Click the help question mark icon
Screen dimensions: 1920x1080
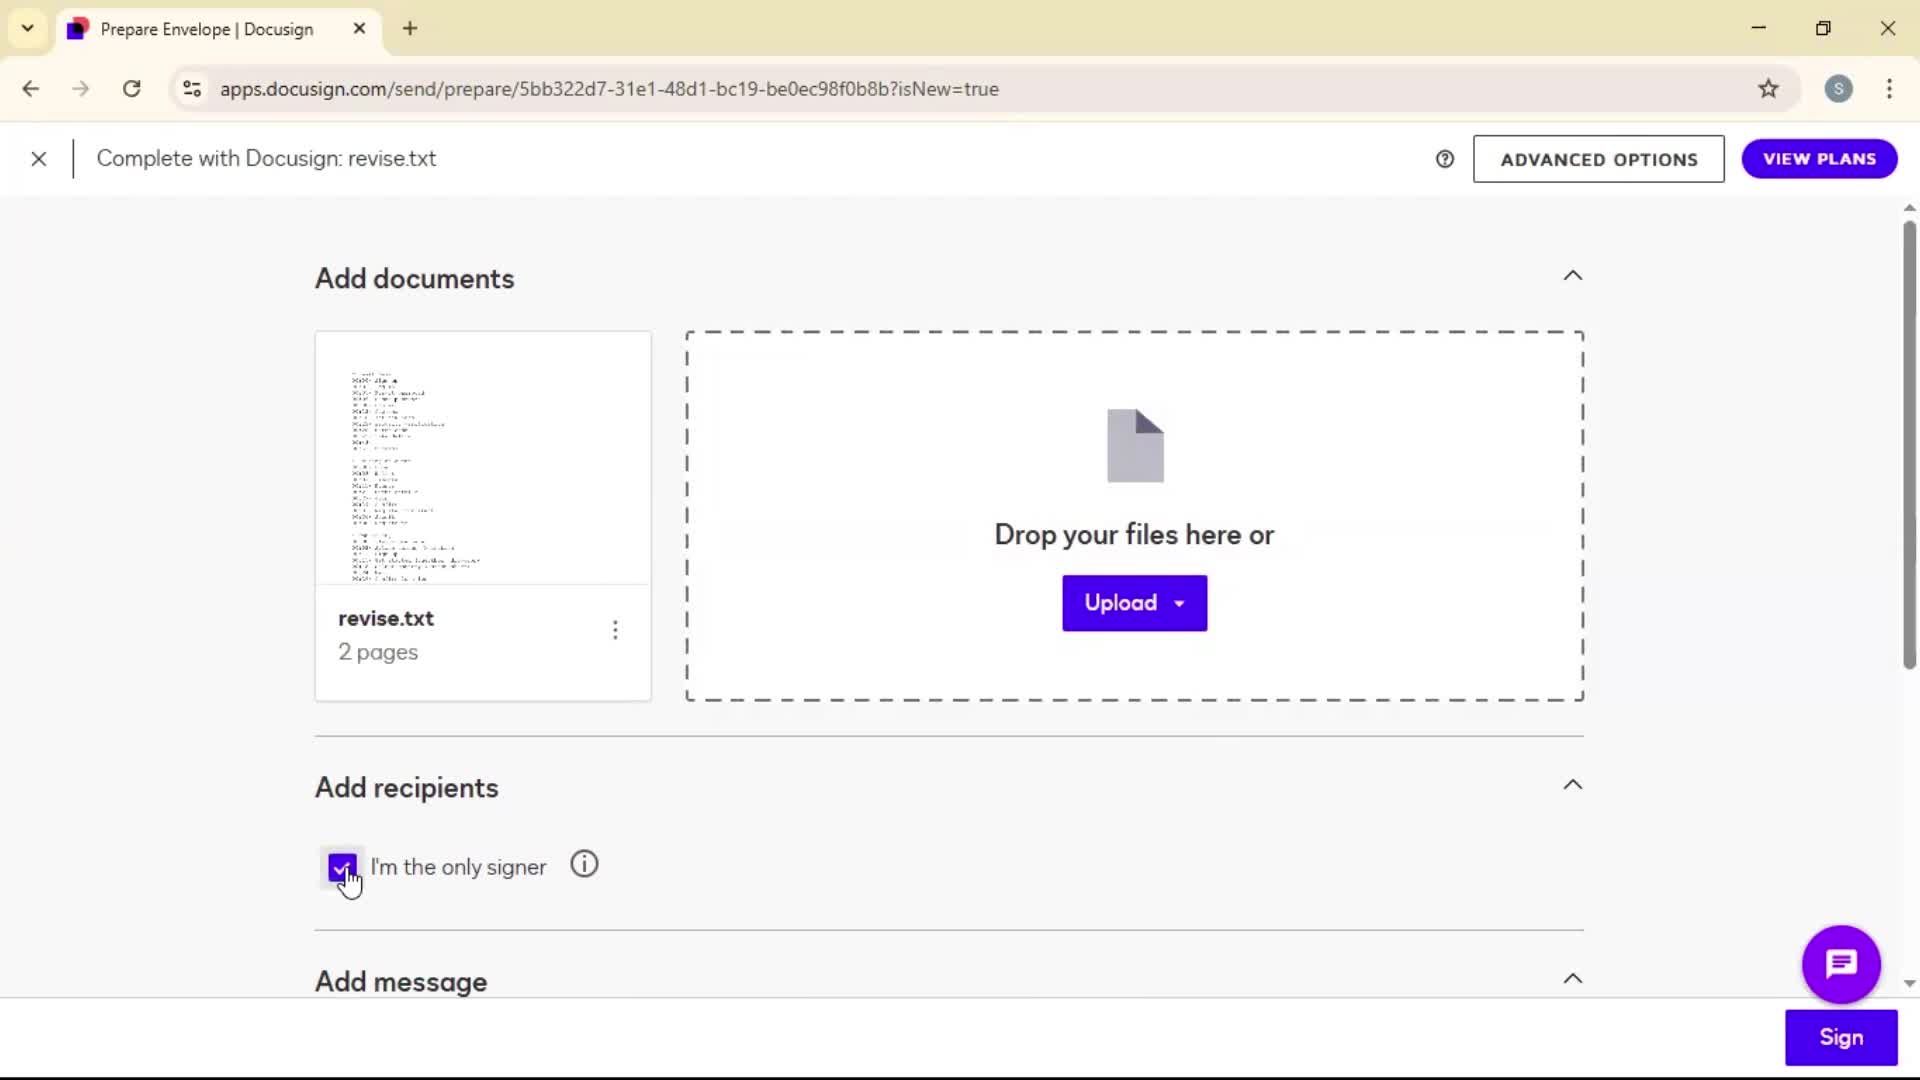(x=1444, y=159)
